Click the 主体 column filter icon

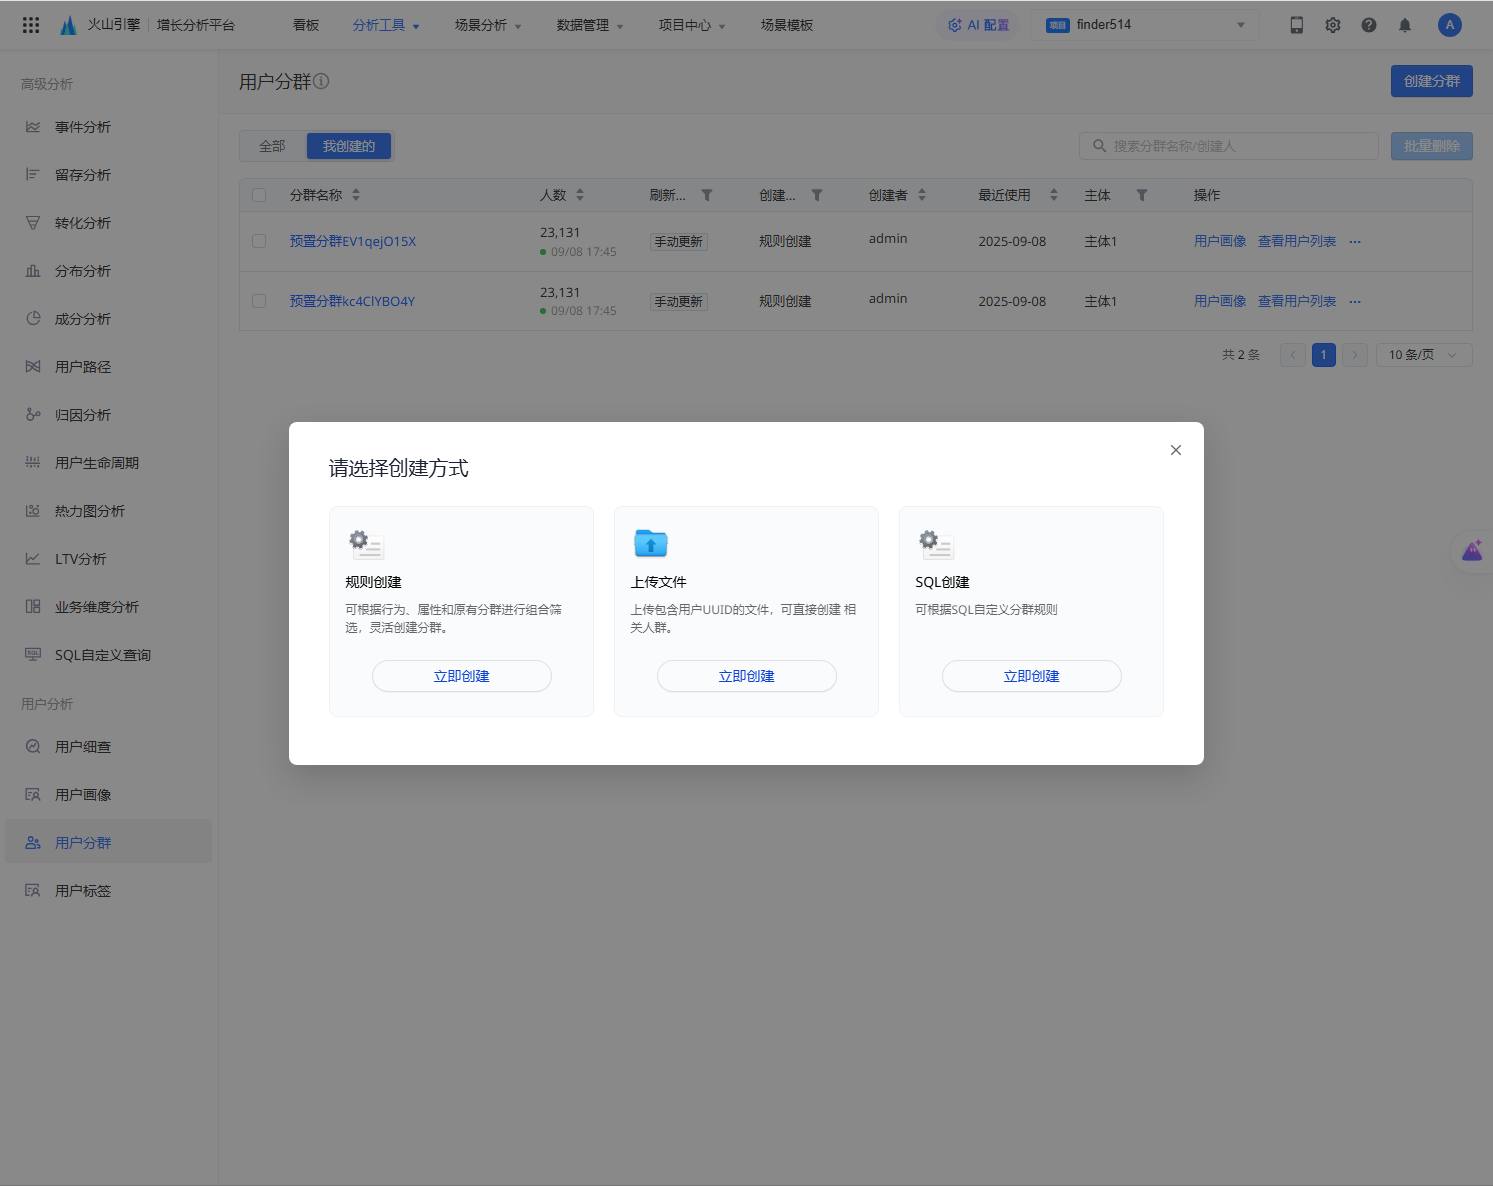tap(1142, 195)
